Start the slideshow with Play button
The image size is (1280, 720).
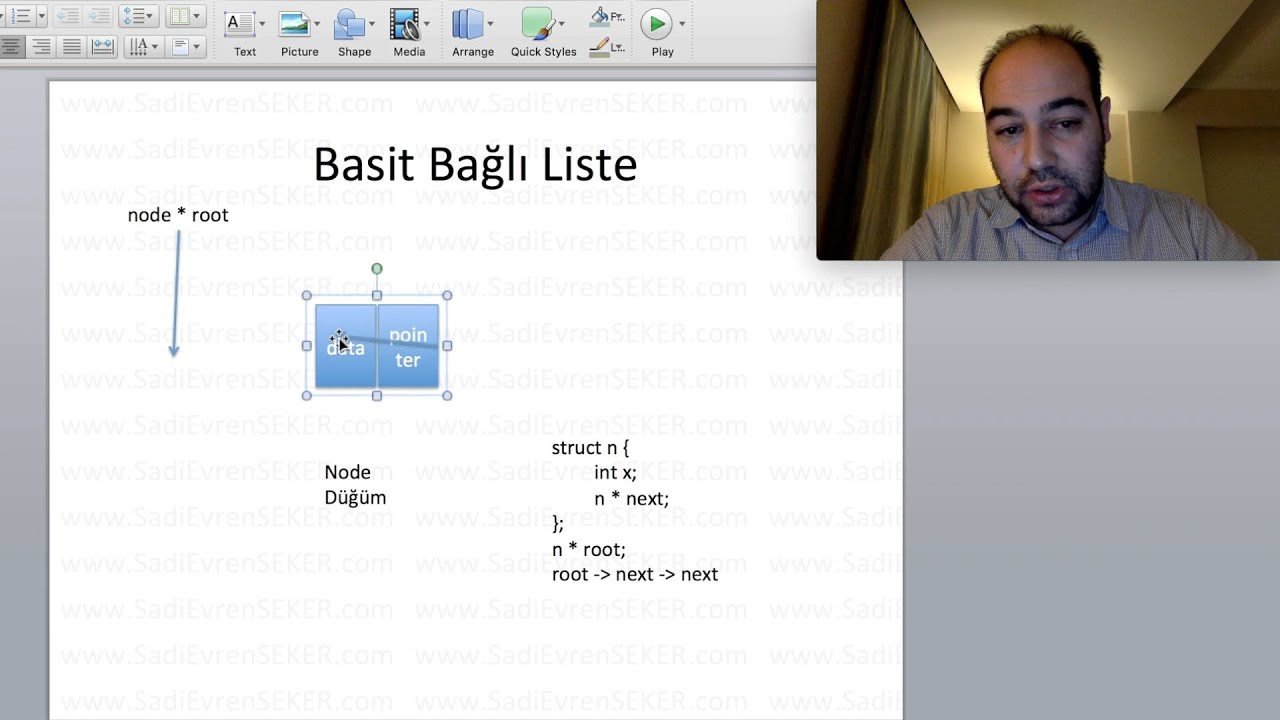(656, 23)
